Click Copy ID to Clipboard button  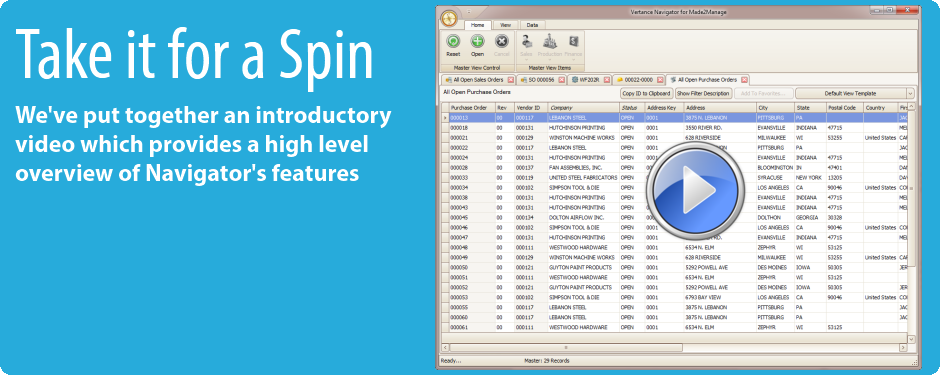646,93
